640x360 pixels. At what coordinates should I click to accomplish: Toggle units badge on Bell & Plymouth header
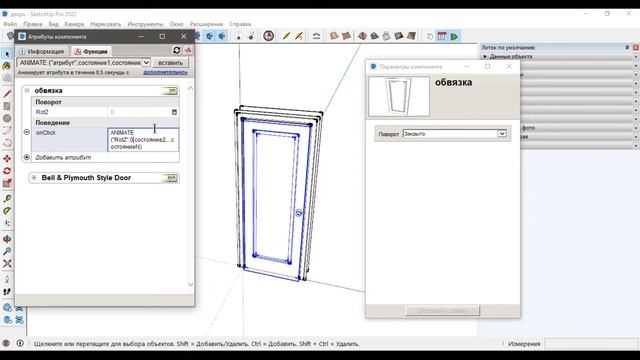pyautogui.click(x=170, y=178)
